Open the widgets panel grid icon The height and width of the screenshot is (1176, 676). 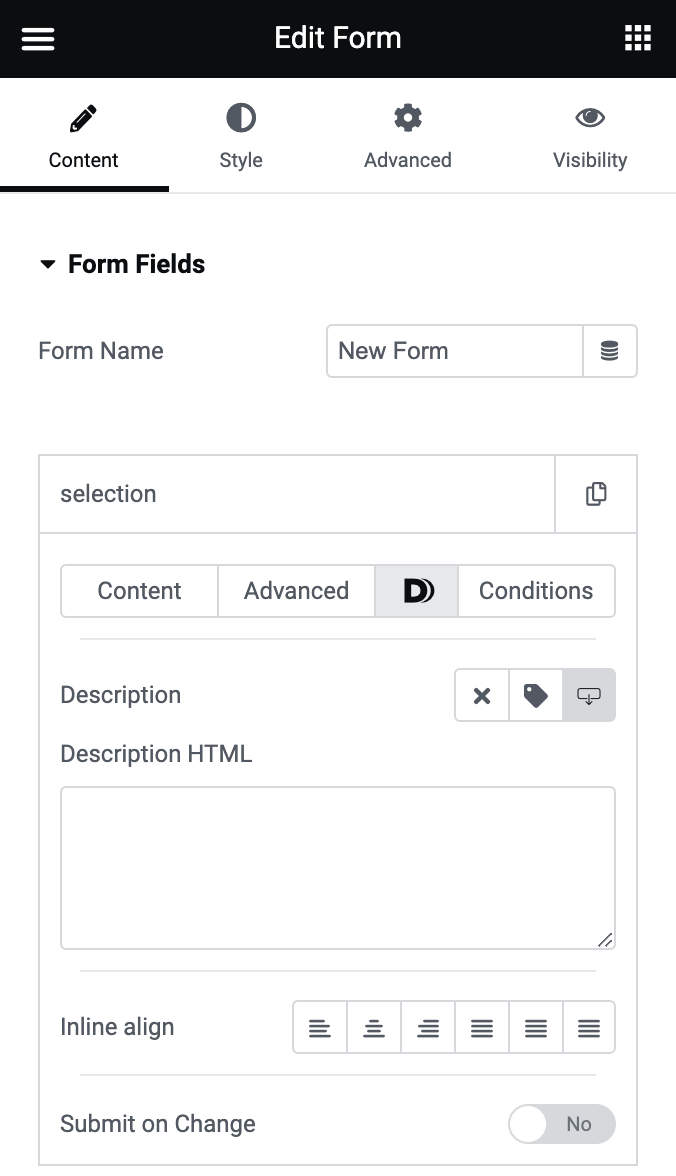click(x=638, y=38)
